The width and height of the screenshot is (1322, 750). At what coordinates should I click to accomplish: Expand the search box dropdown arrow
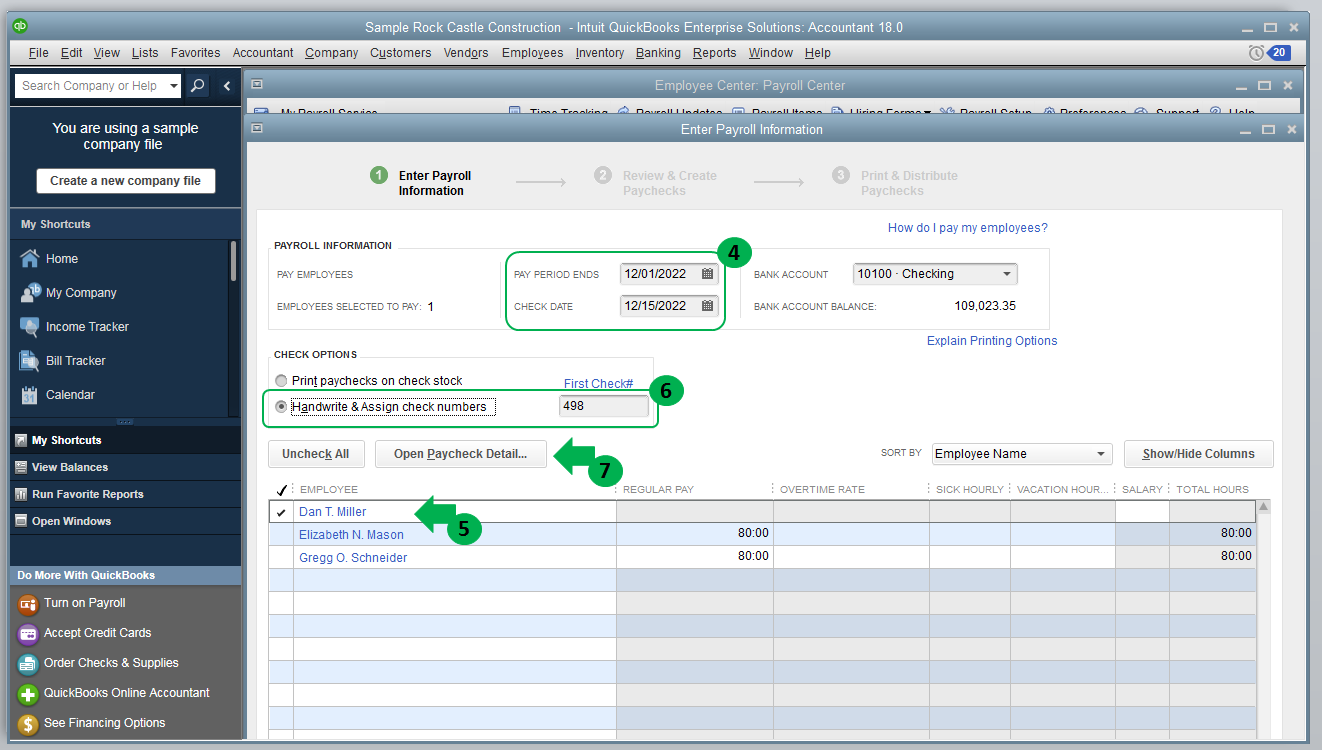pos(174,86)
